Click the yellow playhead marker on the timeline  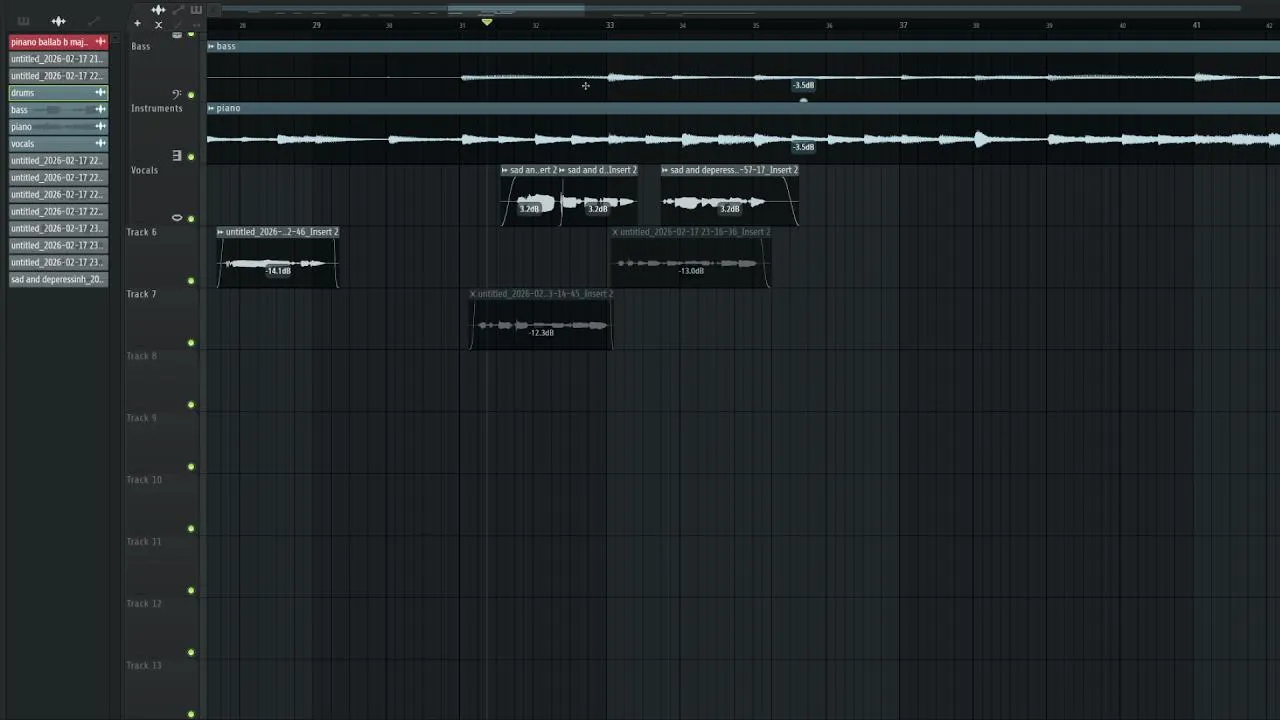tap(487, 22)
